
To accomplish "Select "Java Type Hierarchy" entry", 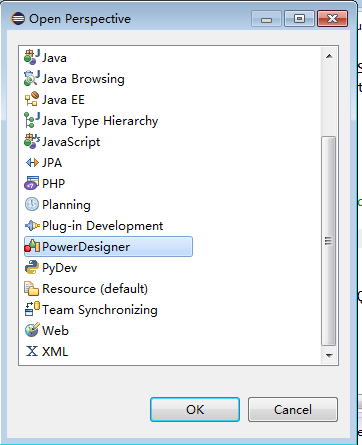I will click(x=100, y=121).
